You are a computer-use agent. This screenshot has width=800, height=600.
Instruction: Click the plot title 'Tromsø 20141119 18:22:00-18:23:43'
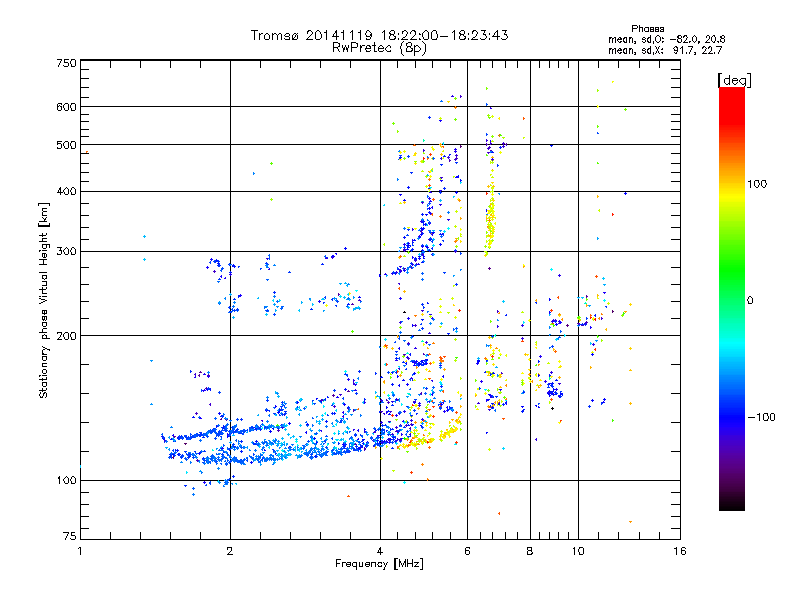point(379,35)
